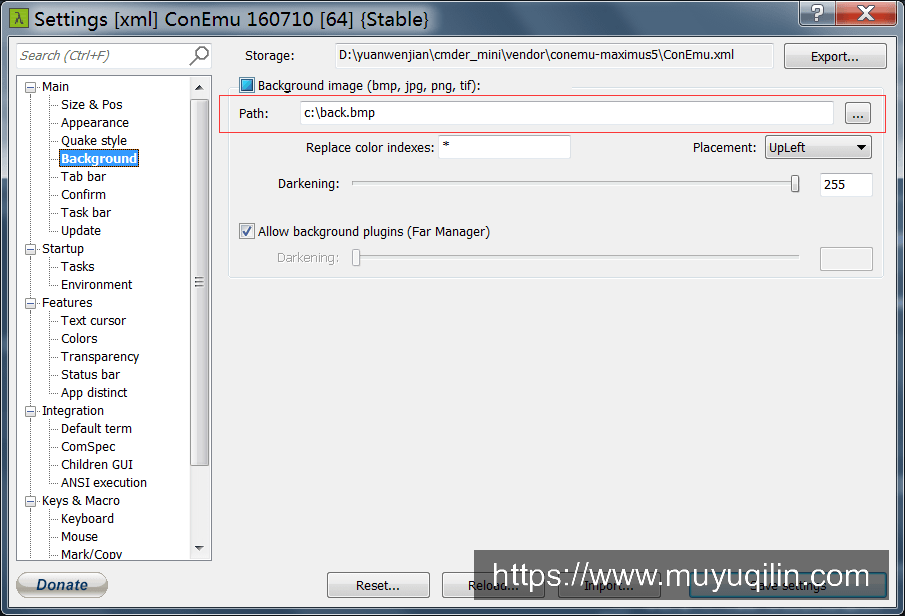Image resolution: width=905 pixels, height=616 pixels.
Task: Select Quake style in tree
Action: [94, 141]
